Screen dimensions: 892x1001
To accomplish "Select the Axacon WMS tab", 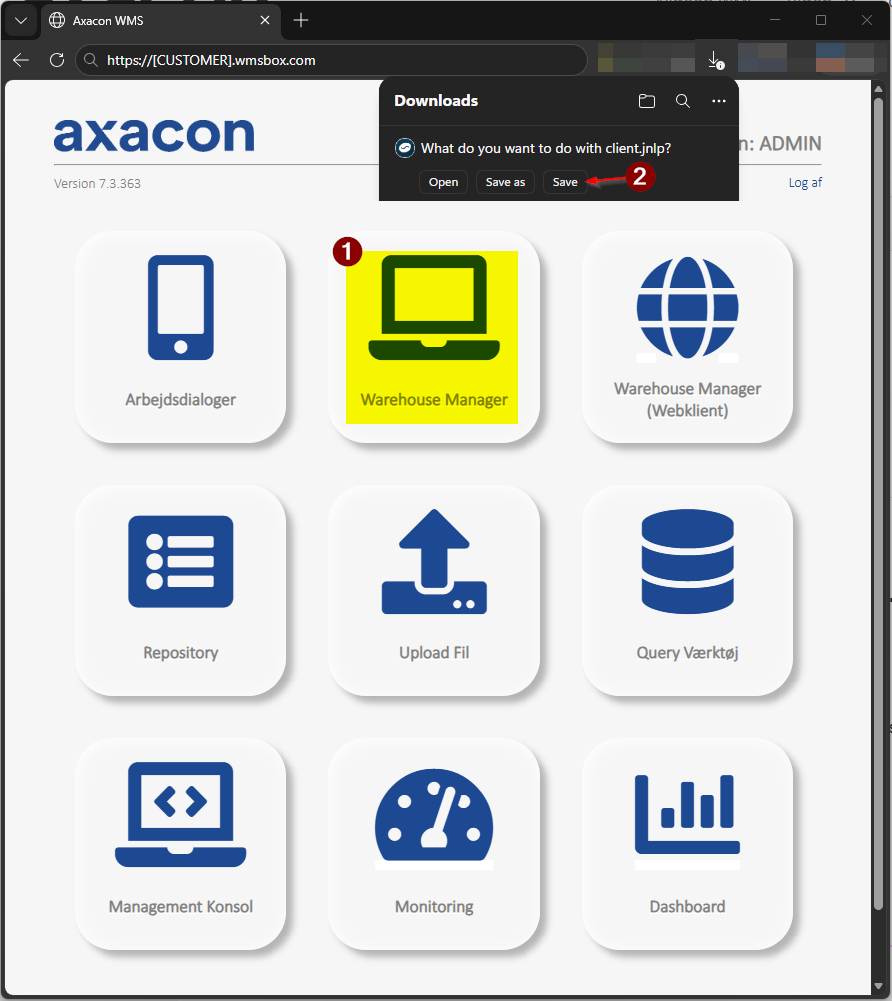I will pos(161,20).
